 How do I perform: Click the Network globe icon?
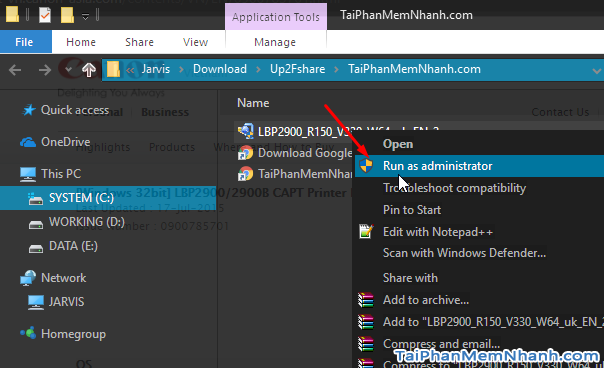click(28, 278)
